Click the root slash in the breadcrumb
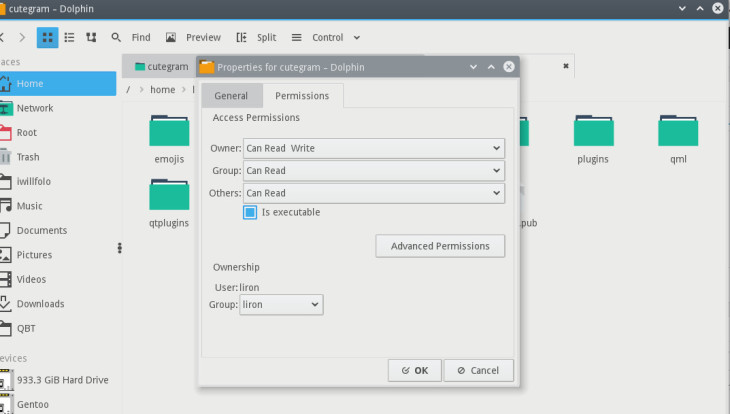Image resolution: width=730 pixels, height=414 pixels. tap(128, 89)
